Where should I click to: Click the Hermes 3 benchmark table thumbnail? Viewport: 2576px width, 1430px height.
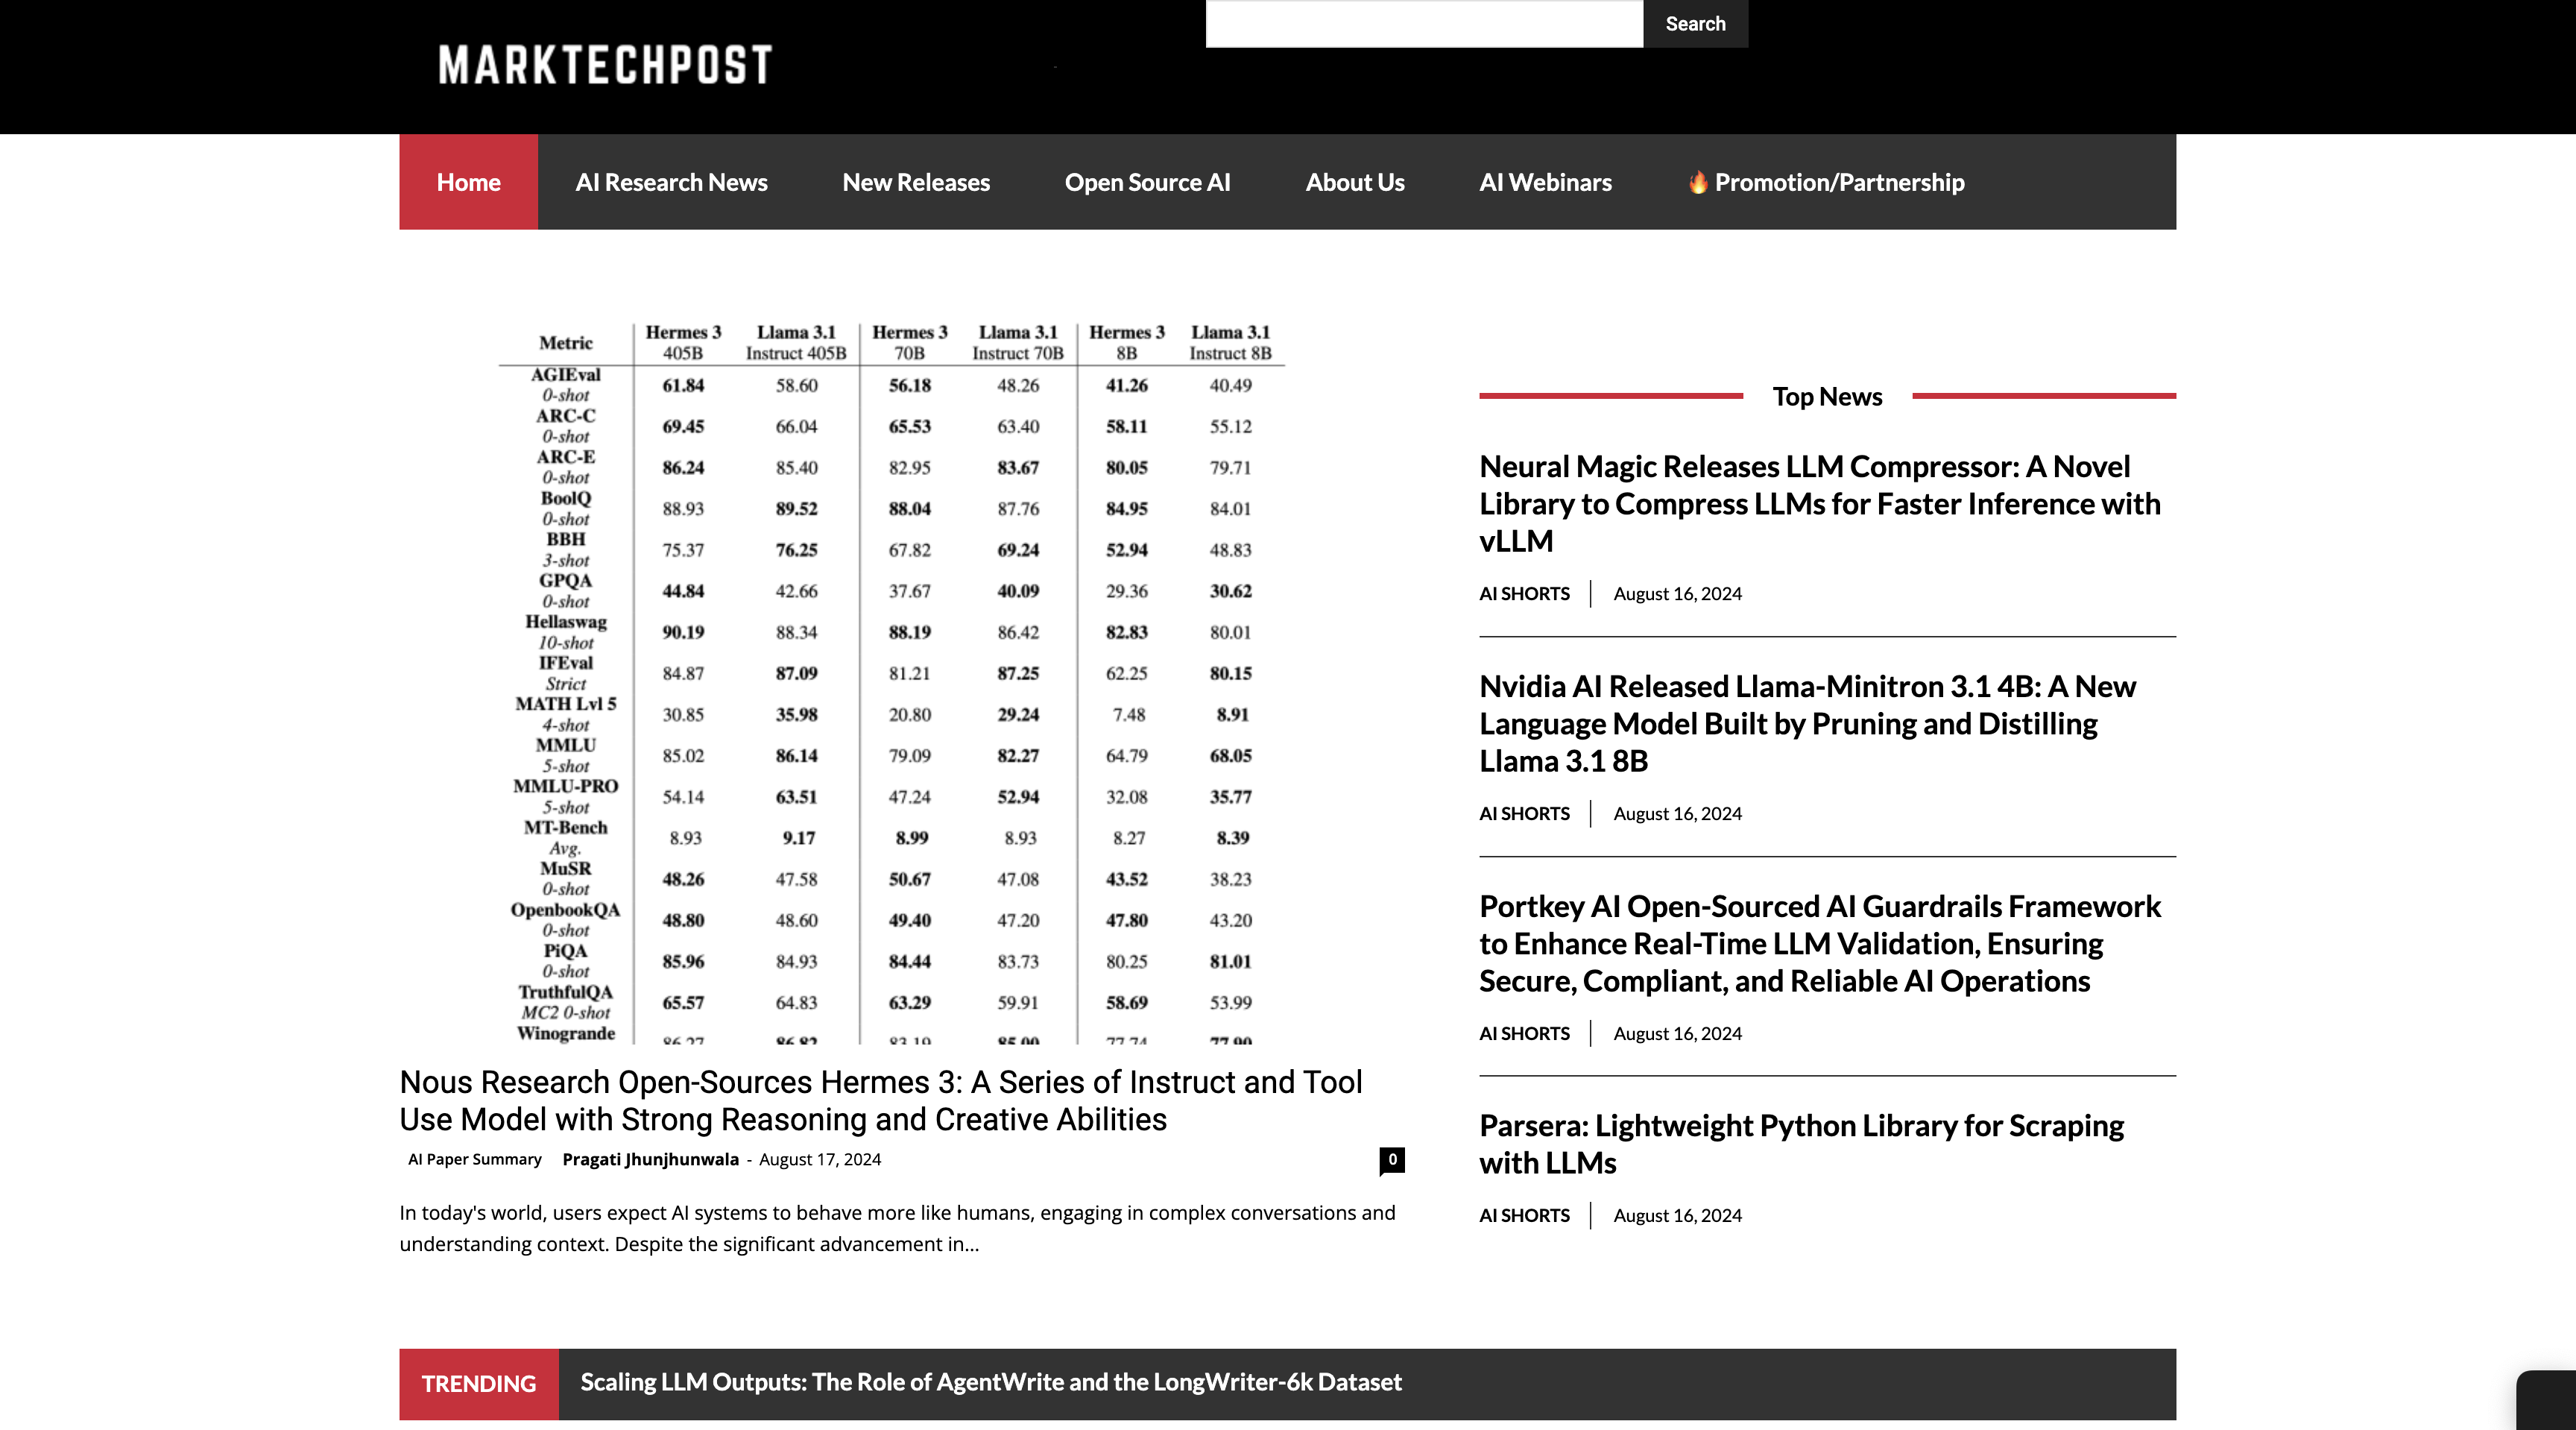891,683
